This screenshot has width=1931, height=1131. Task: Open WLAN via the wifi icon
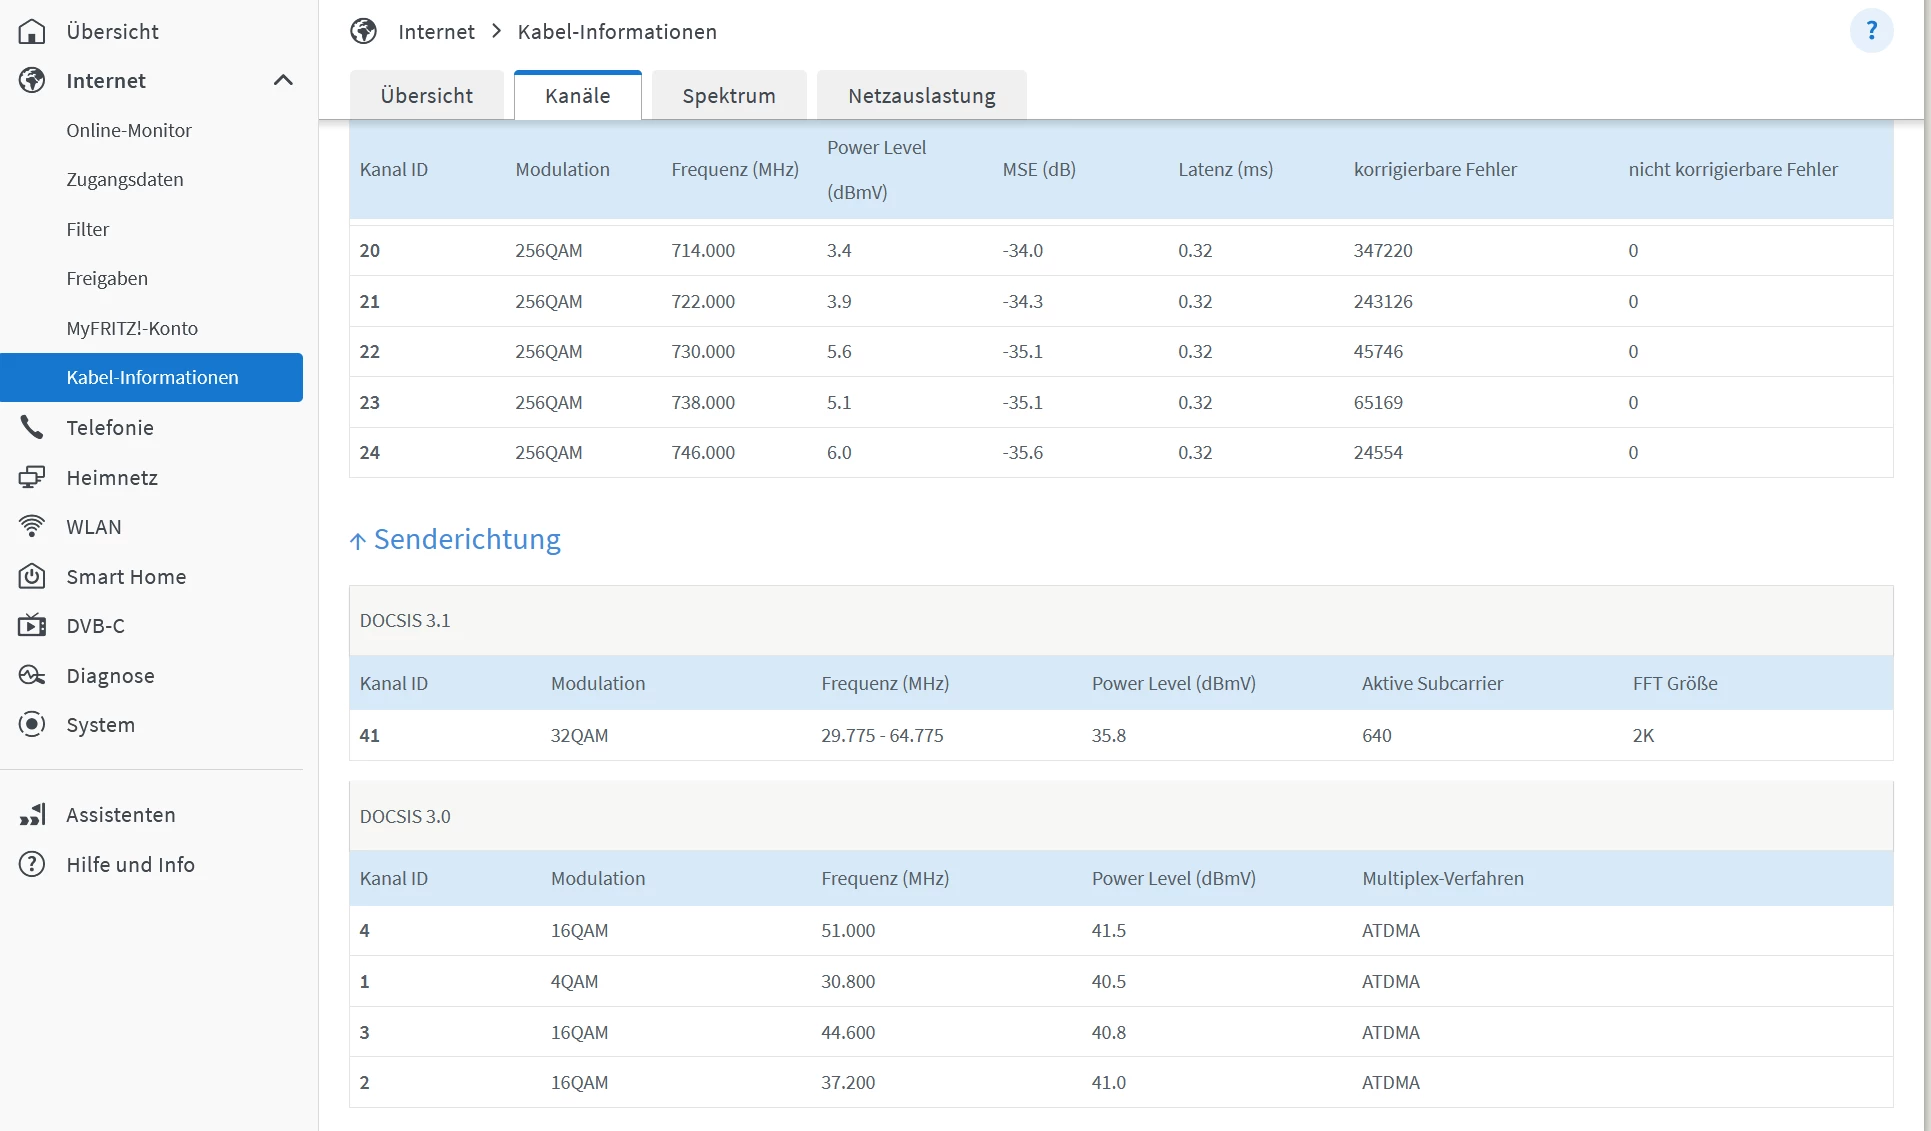tap(32, 527)
